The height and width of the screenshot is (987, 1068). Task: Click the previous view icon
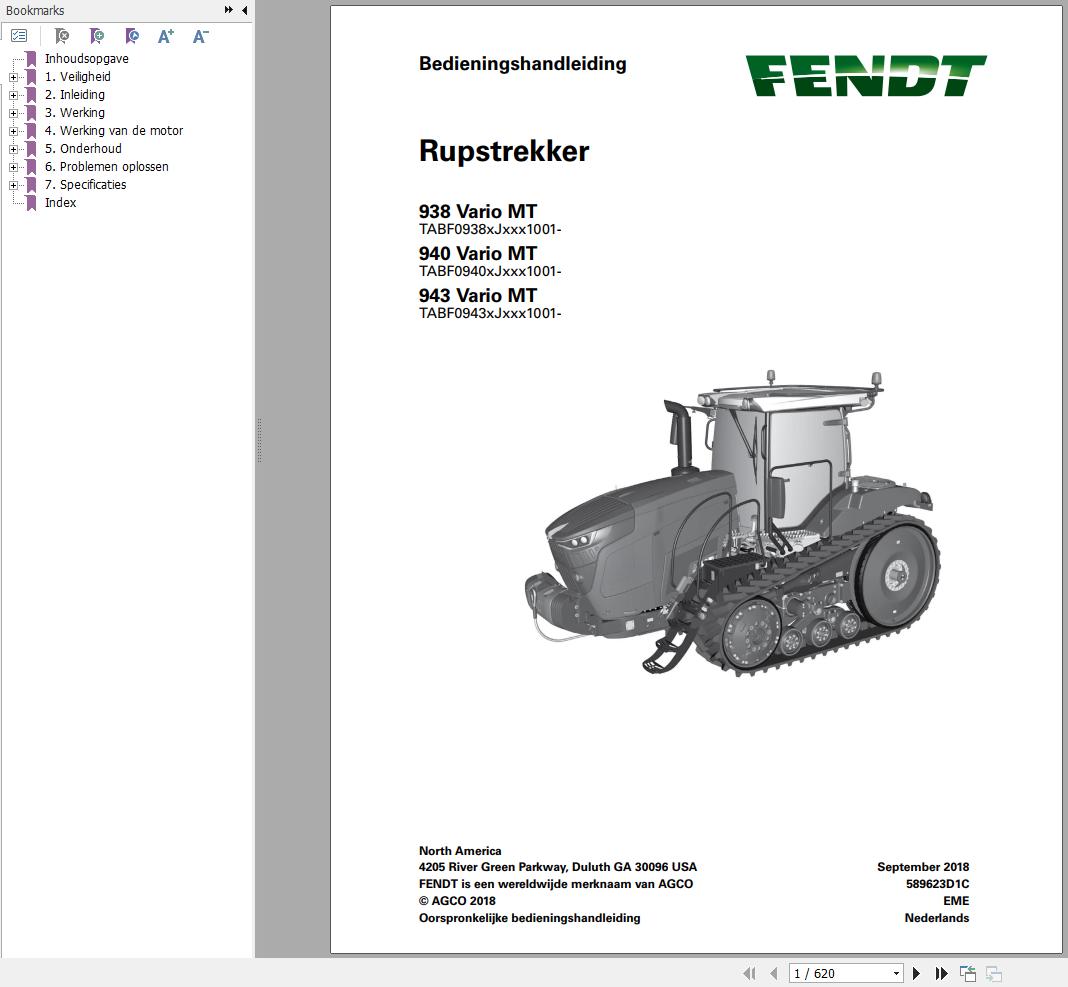click(968, 973)
